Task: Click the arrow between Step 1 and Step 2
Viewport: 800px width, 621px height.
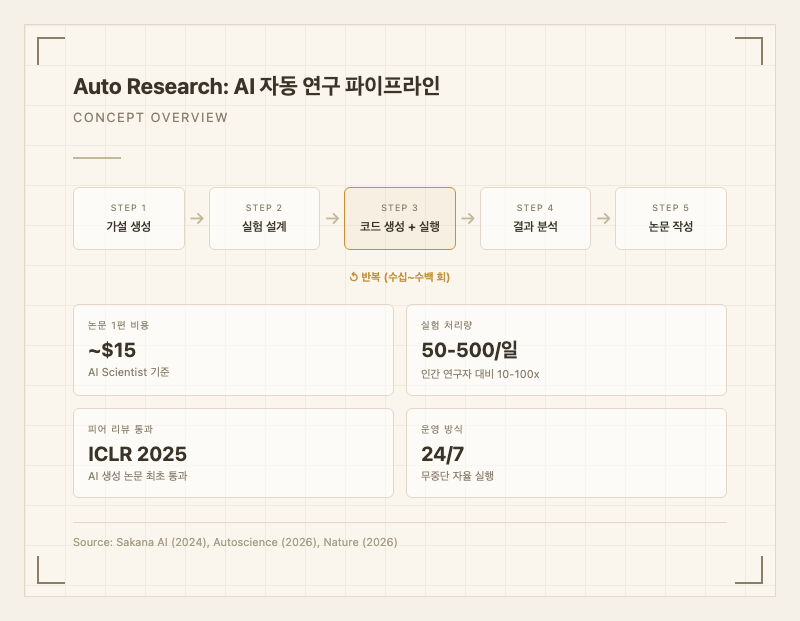Action: 197,218
